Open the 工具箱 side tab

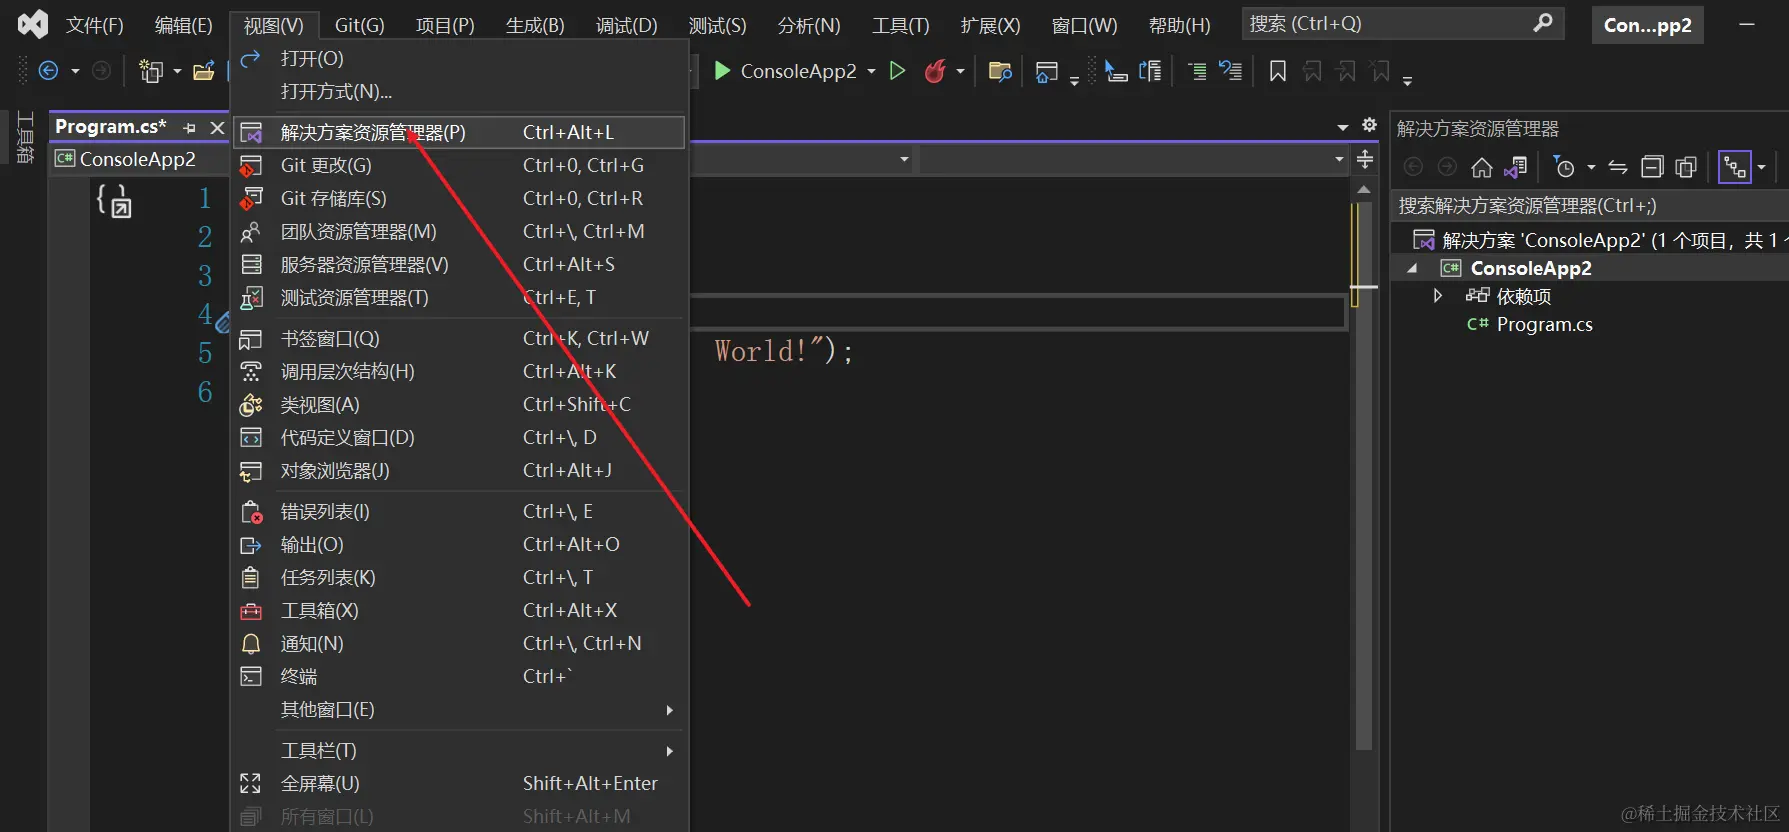[26, 137]
